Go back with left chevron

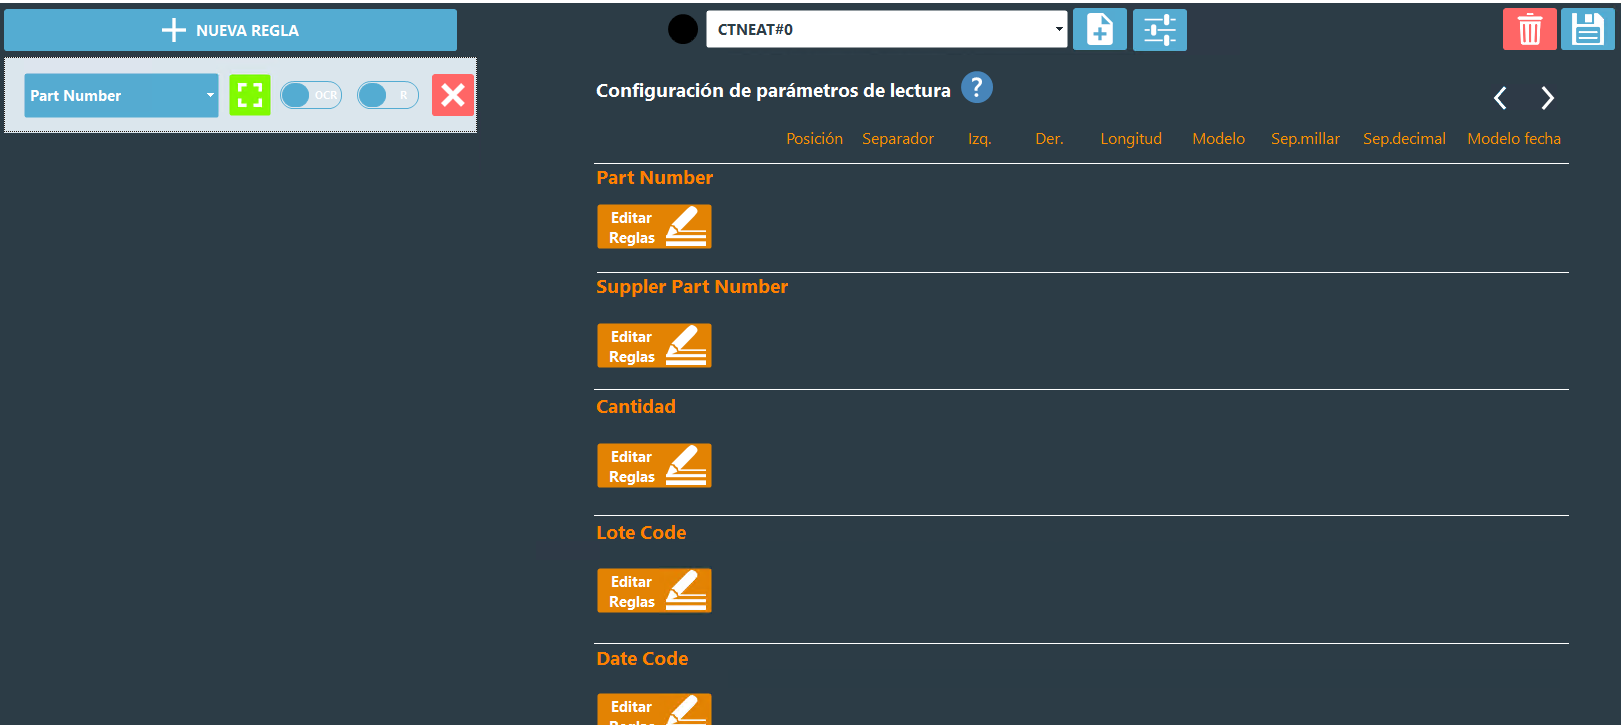pyautogui.click(x=1500, y=98)
